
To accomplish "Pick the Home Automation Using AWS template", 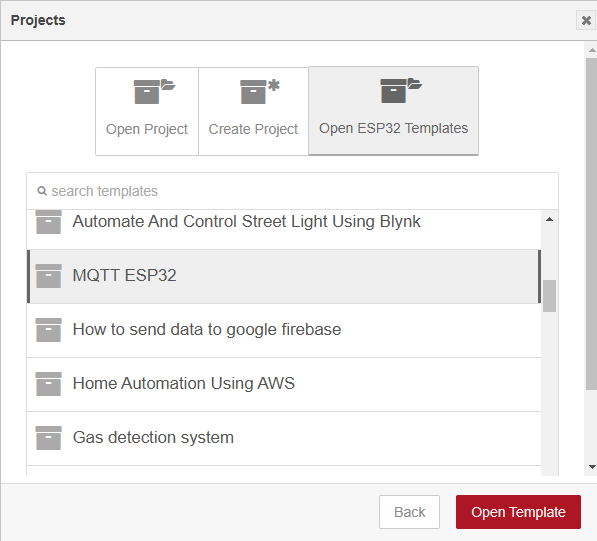I will (x=284, y=384).
